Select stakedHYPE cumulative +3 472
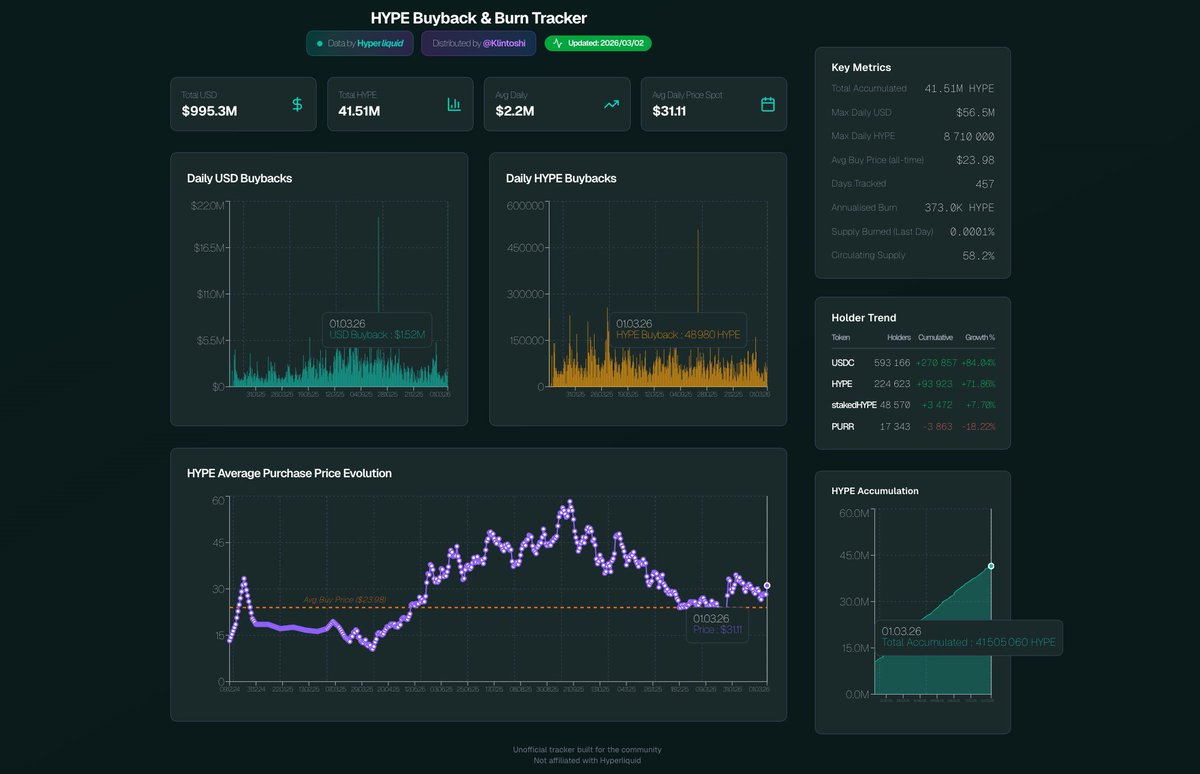This screenshot has height=774, width=1200. 937,405
